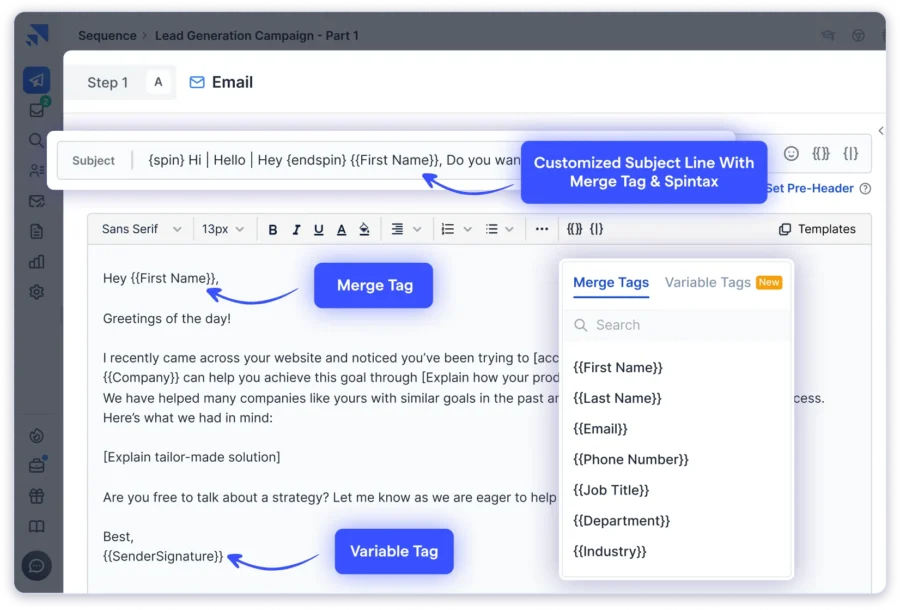Click the Set Pre-Header link
900x610 pixels.
809,188
